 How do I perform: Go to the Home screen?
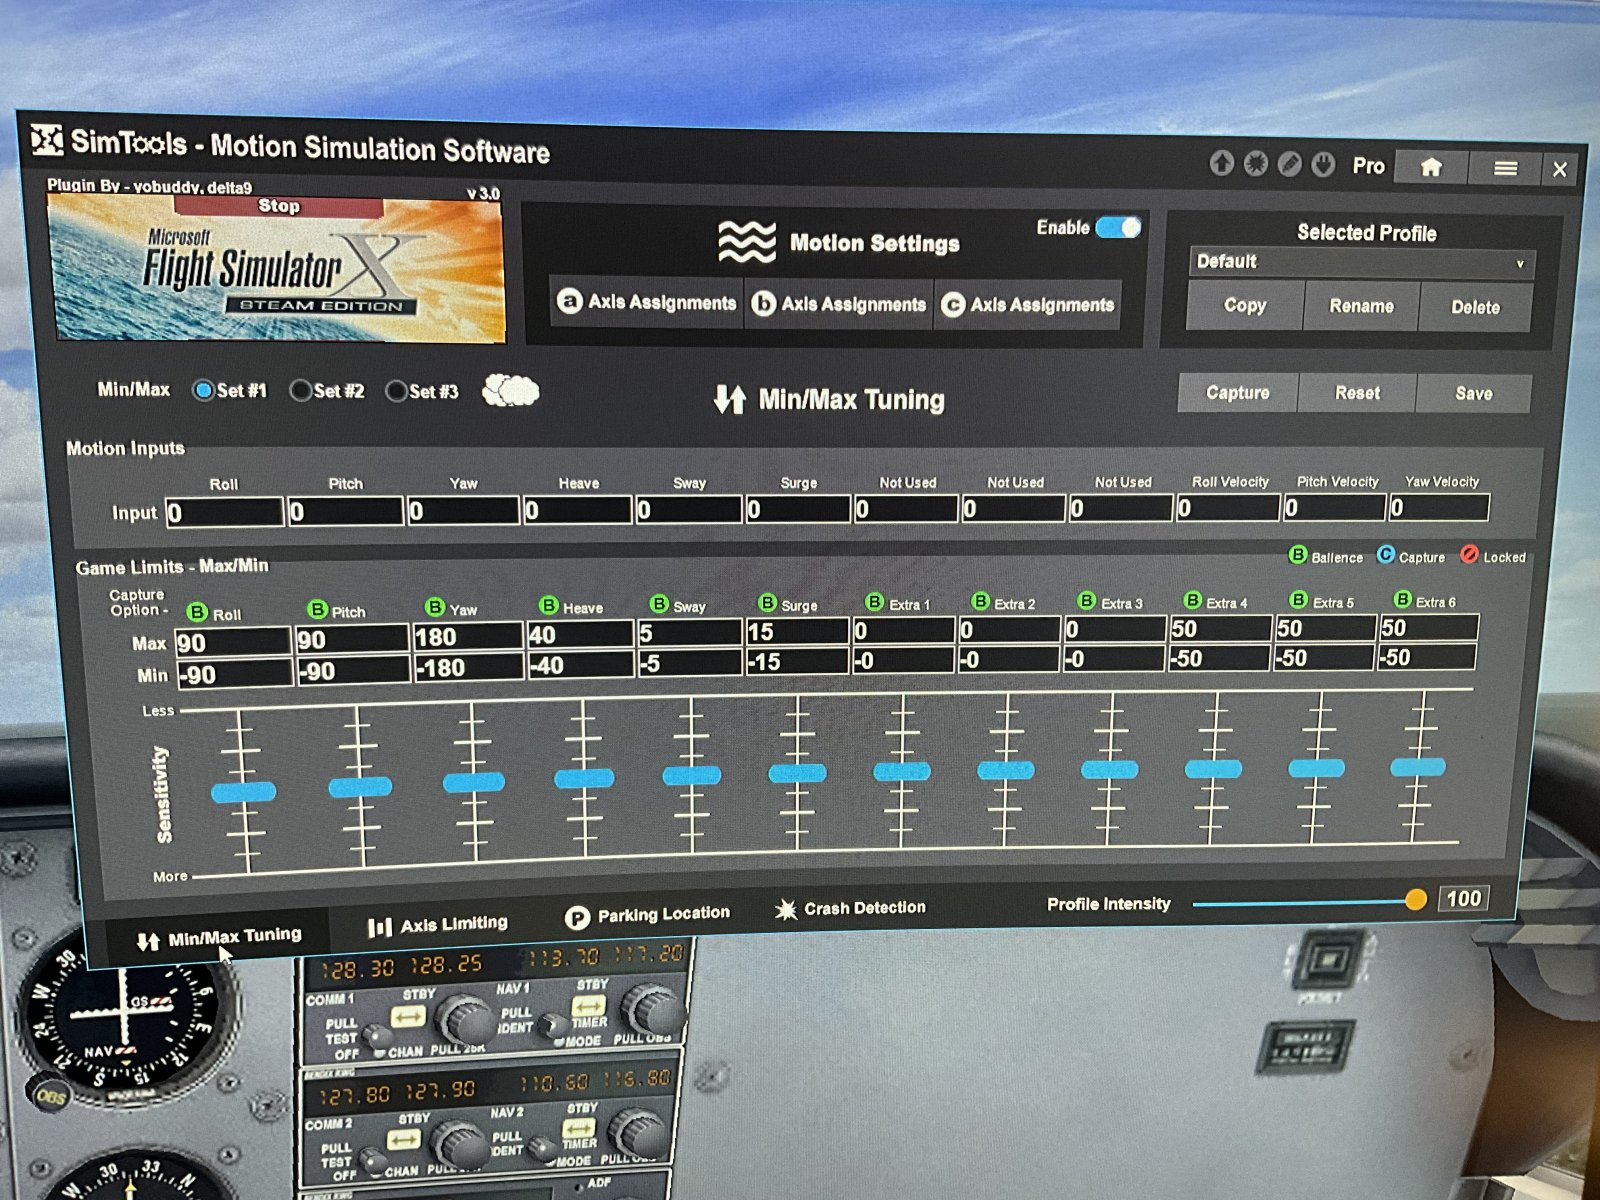[1431, 167]
